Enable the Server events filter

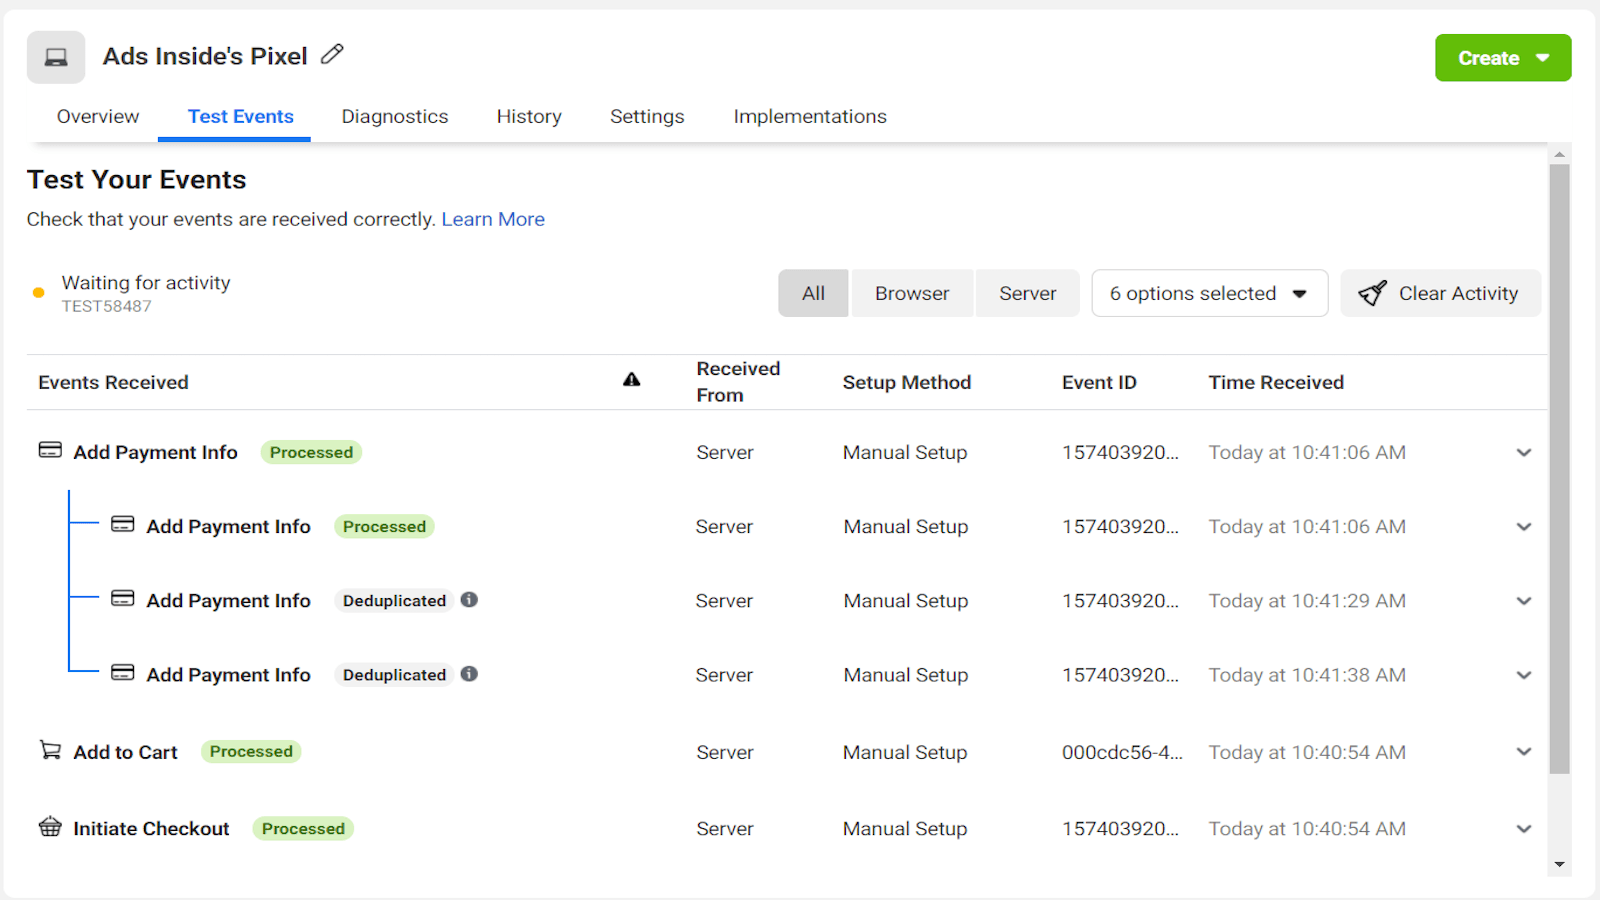[x=1027, y=292]
